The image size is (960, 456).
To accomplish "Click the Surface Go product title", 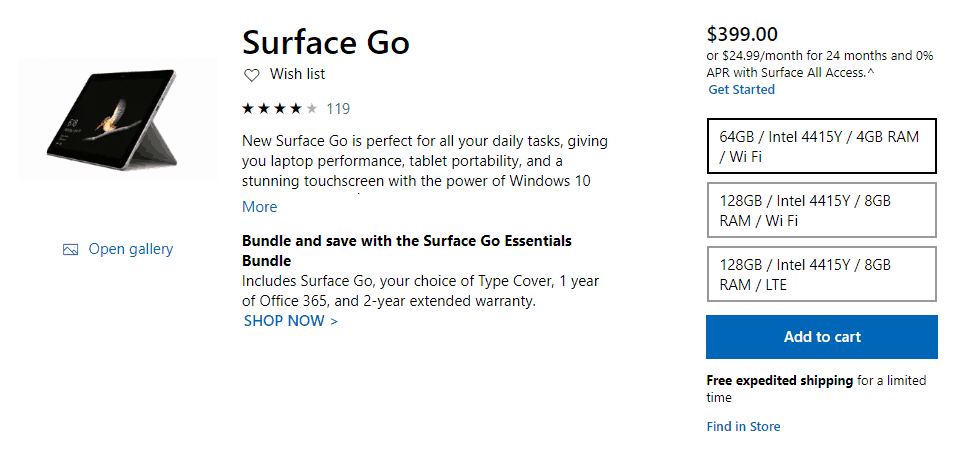I will [326, 41].
